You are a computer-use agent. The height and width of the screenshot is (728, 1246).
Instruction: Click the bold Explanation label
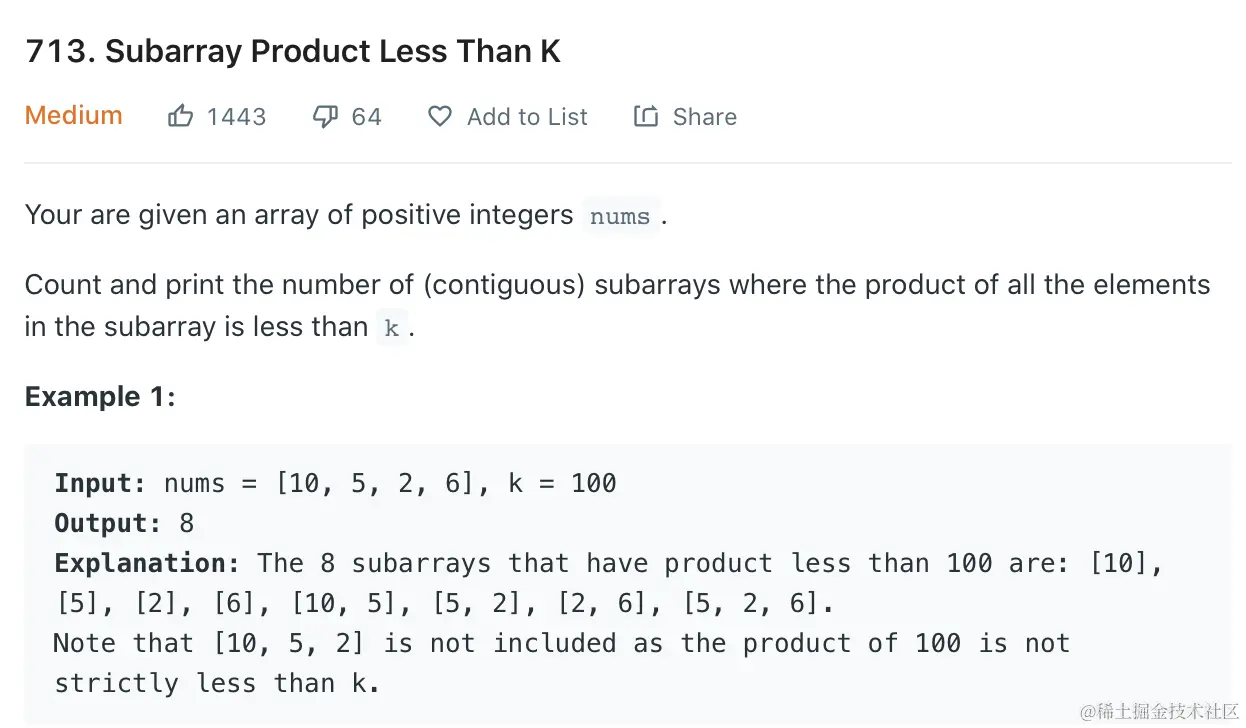pyautogui.click(x=147, y=564)
